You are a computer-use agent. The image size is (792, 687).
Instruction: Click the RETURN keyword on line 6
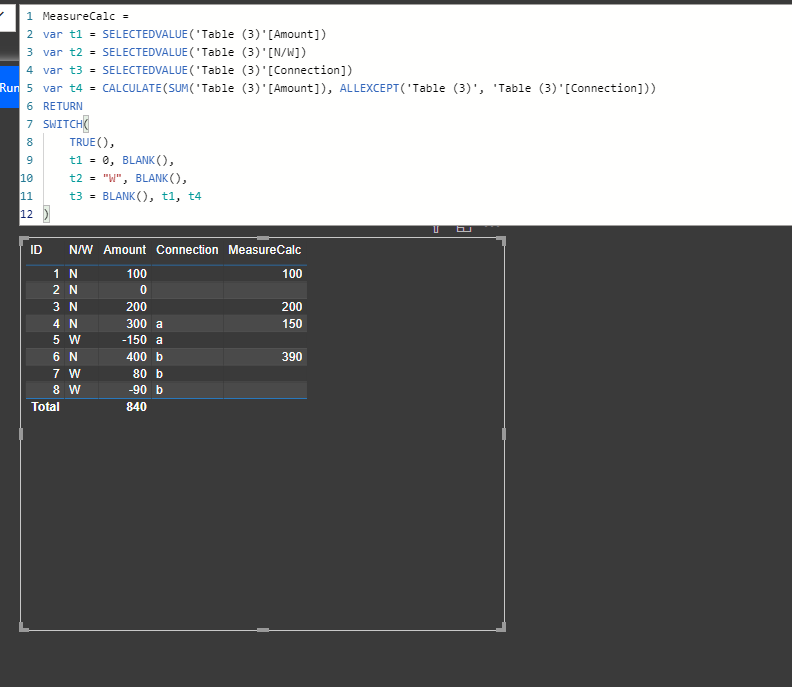[x=63, y=106]
